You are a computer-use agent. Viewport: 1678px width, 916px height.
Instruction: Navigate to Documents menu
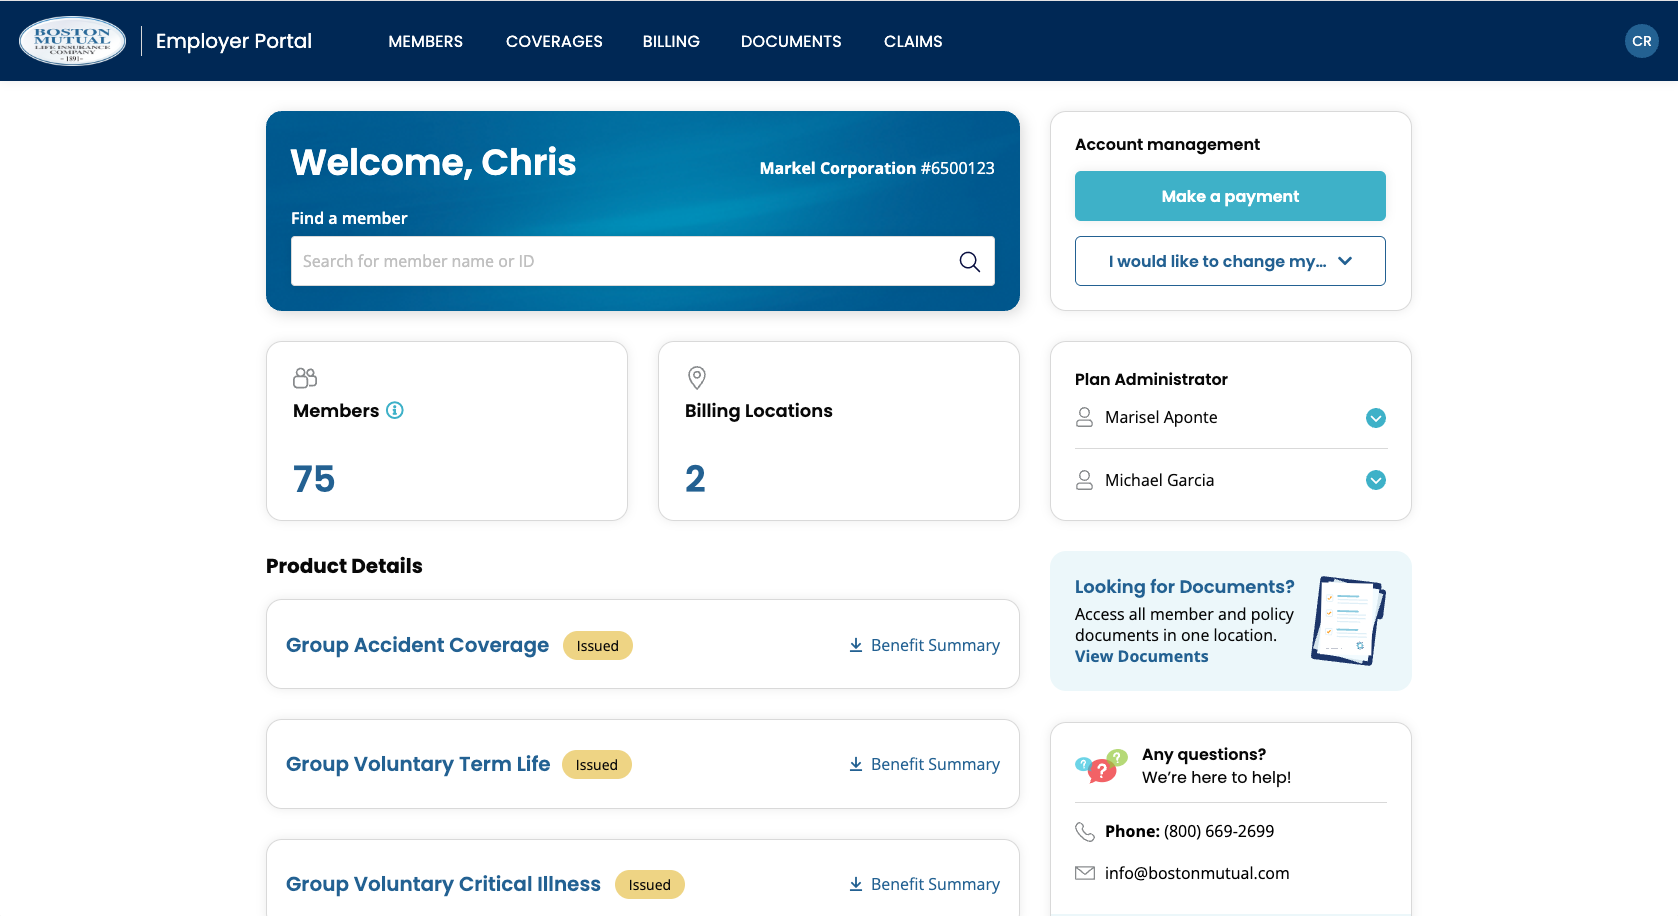(x=791, y=41)
